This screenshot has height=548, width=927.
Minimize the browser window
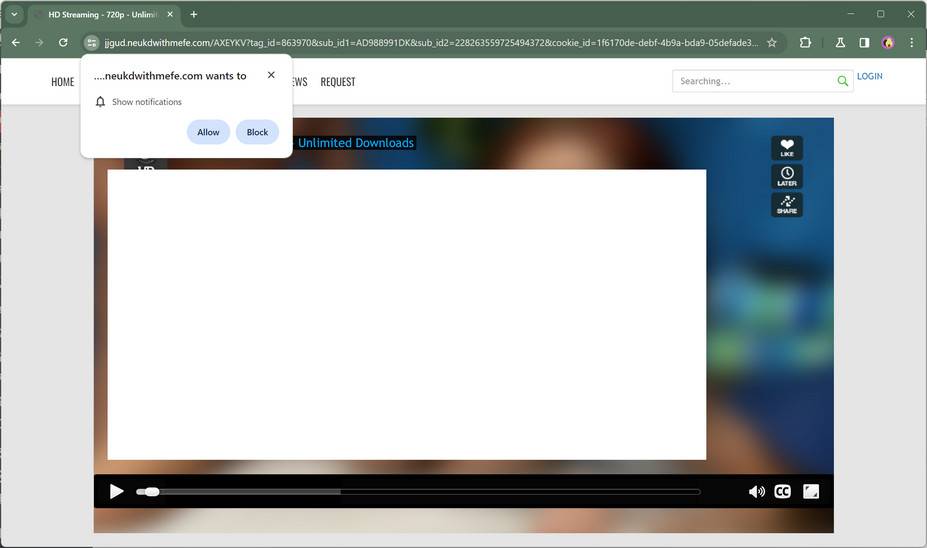851,14
